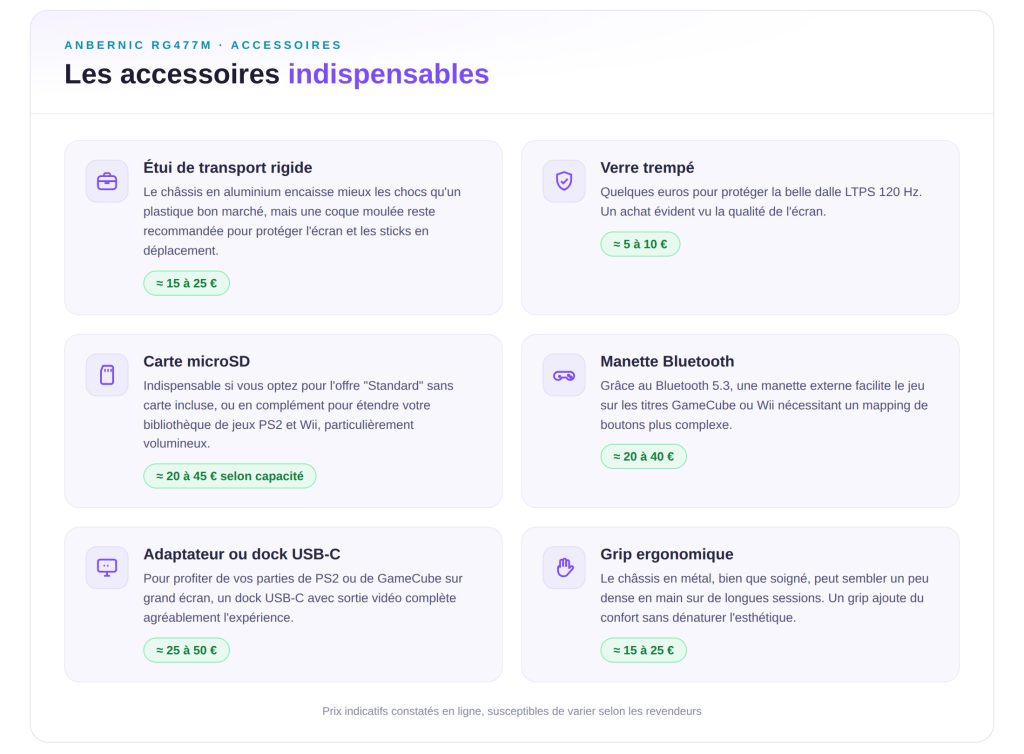Select the monitor icon for USB-C dock
Viewport: 1024px width, 754px height.
pos(107,568)
